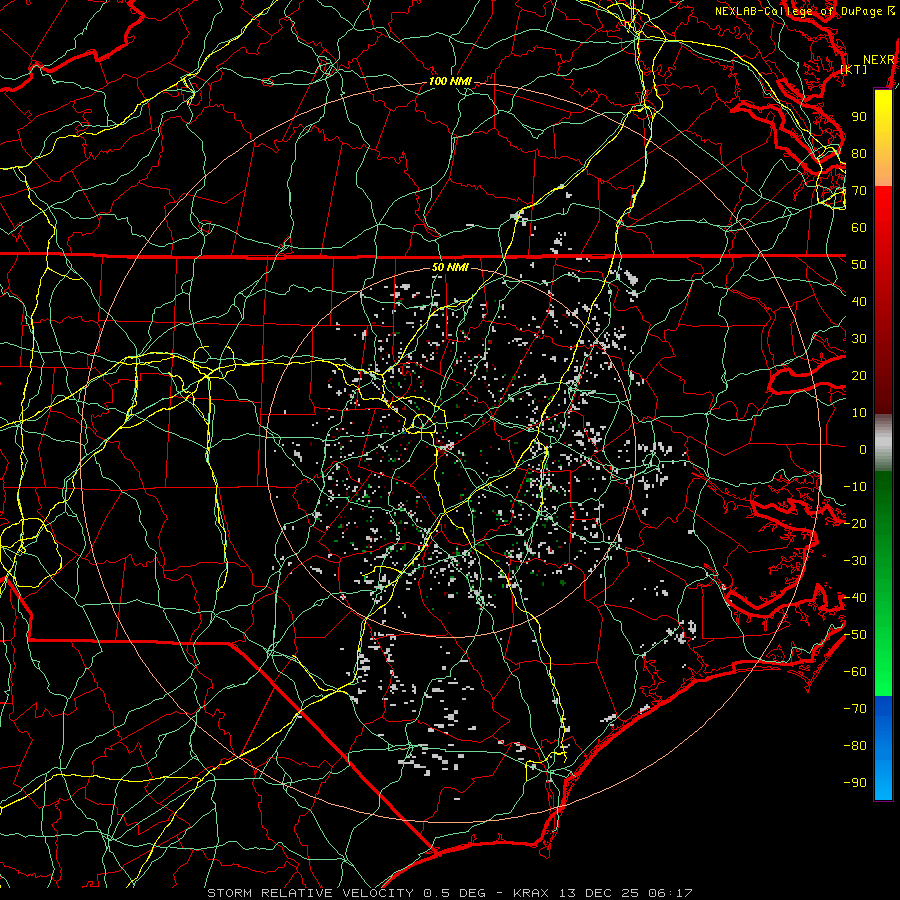Click the bright red segment of the color bar
The height and width of the screenshot is (900, 900).
883,210
